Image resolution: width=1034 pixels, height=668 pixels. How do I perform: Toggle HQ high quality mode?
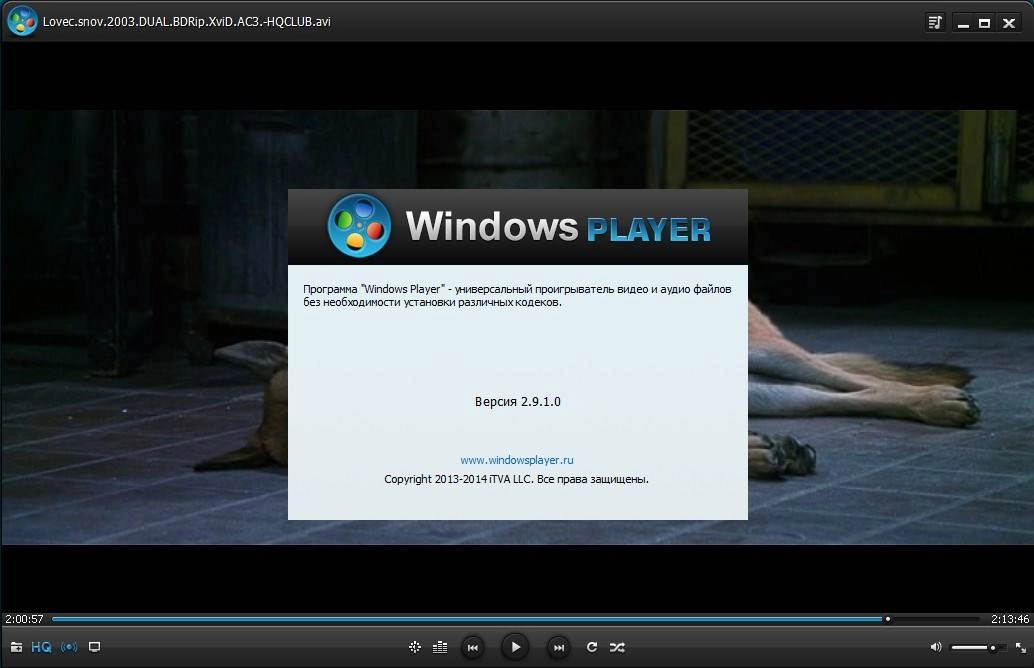41,647
